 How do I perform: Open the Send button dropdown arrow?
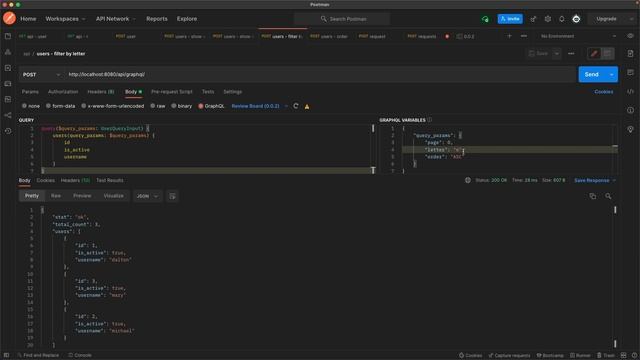[611, 74]
